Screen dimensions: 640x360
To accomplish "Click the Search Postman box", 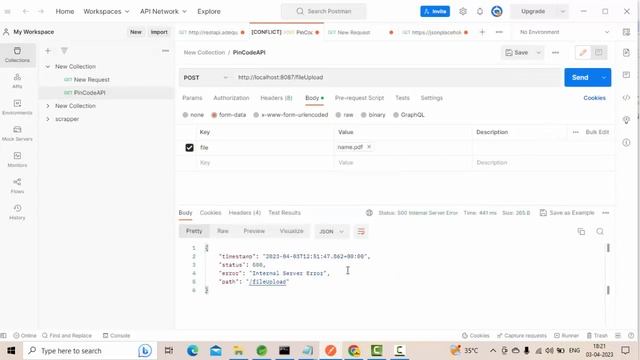I will coord(324,11).
